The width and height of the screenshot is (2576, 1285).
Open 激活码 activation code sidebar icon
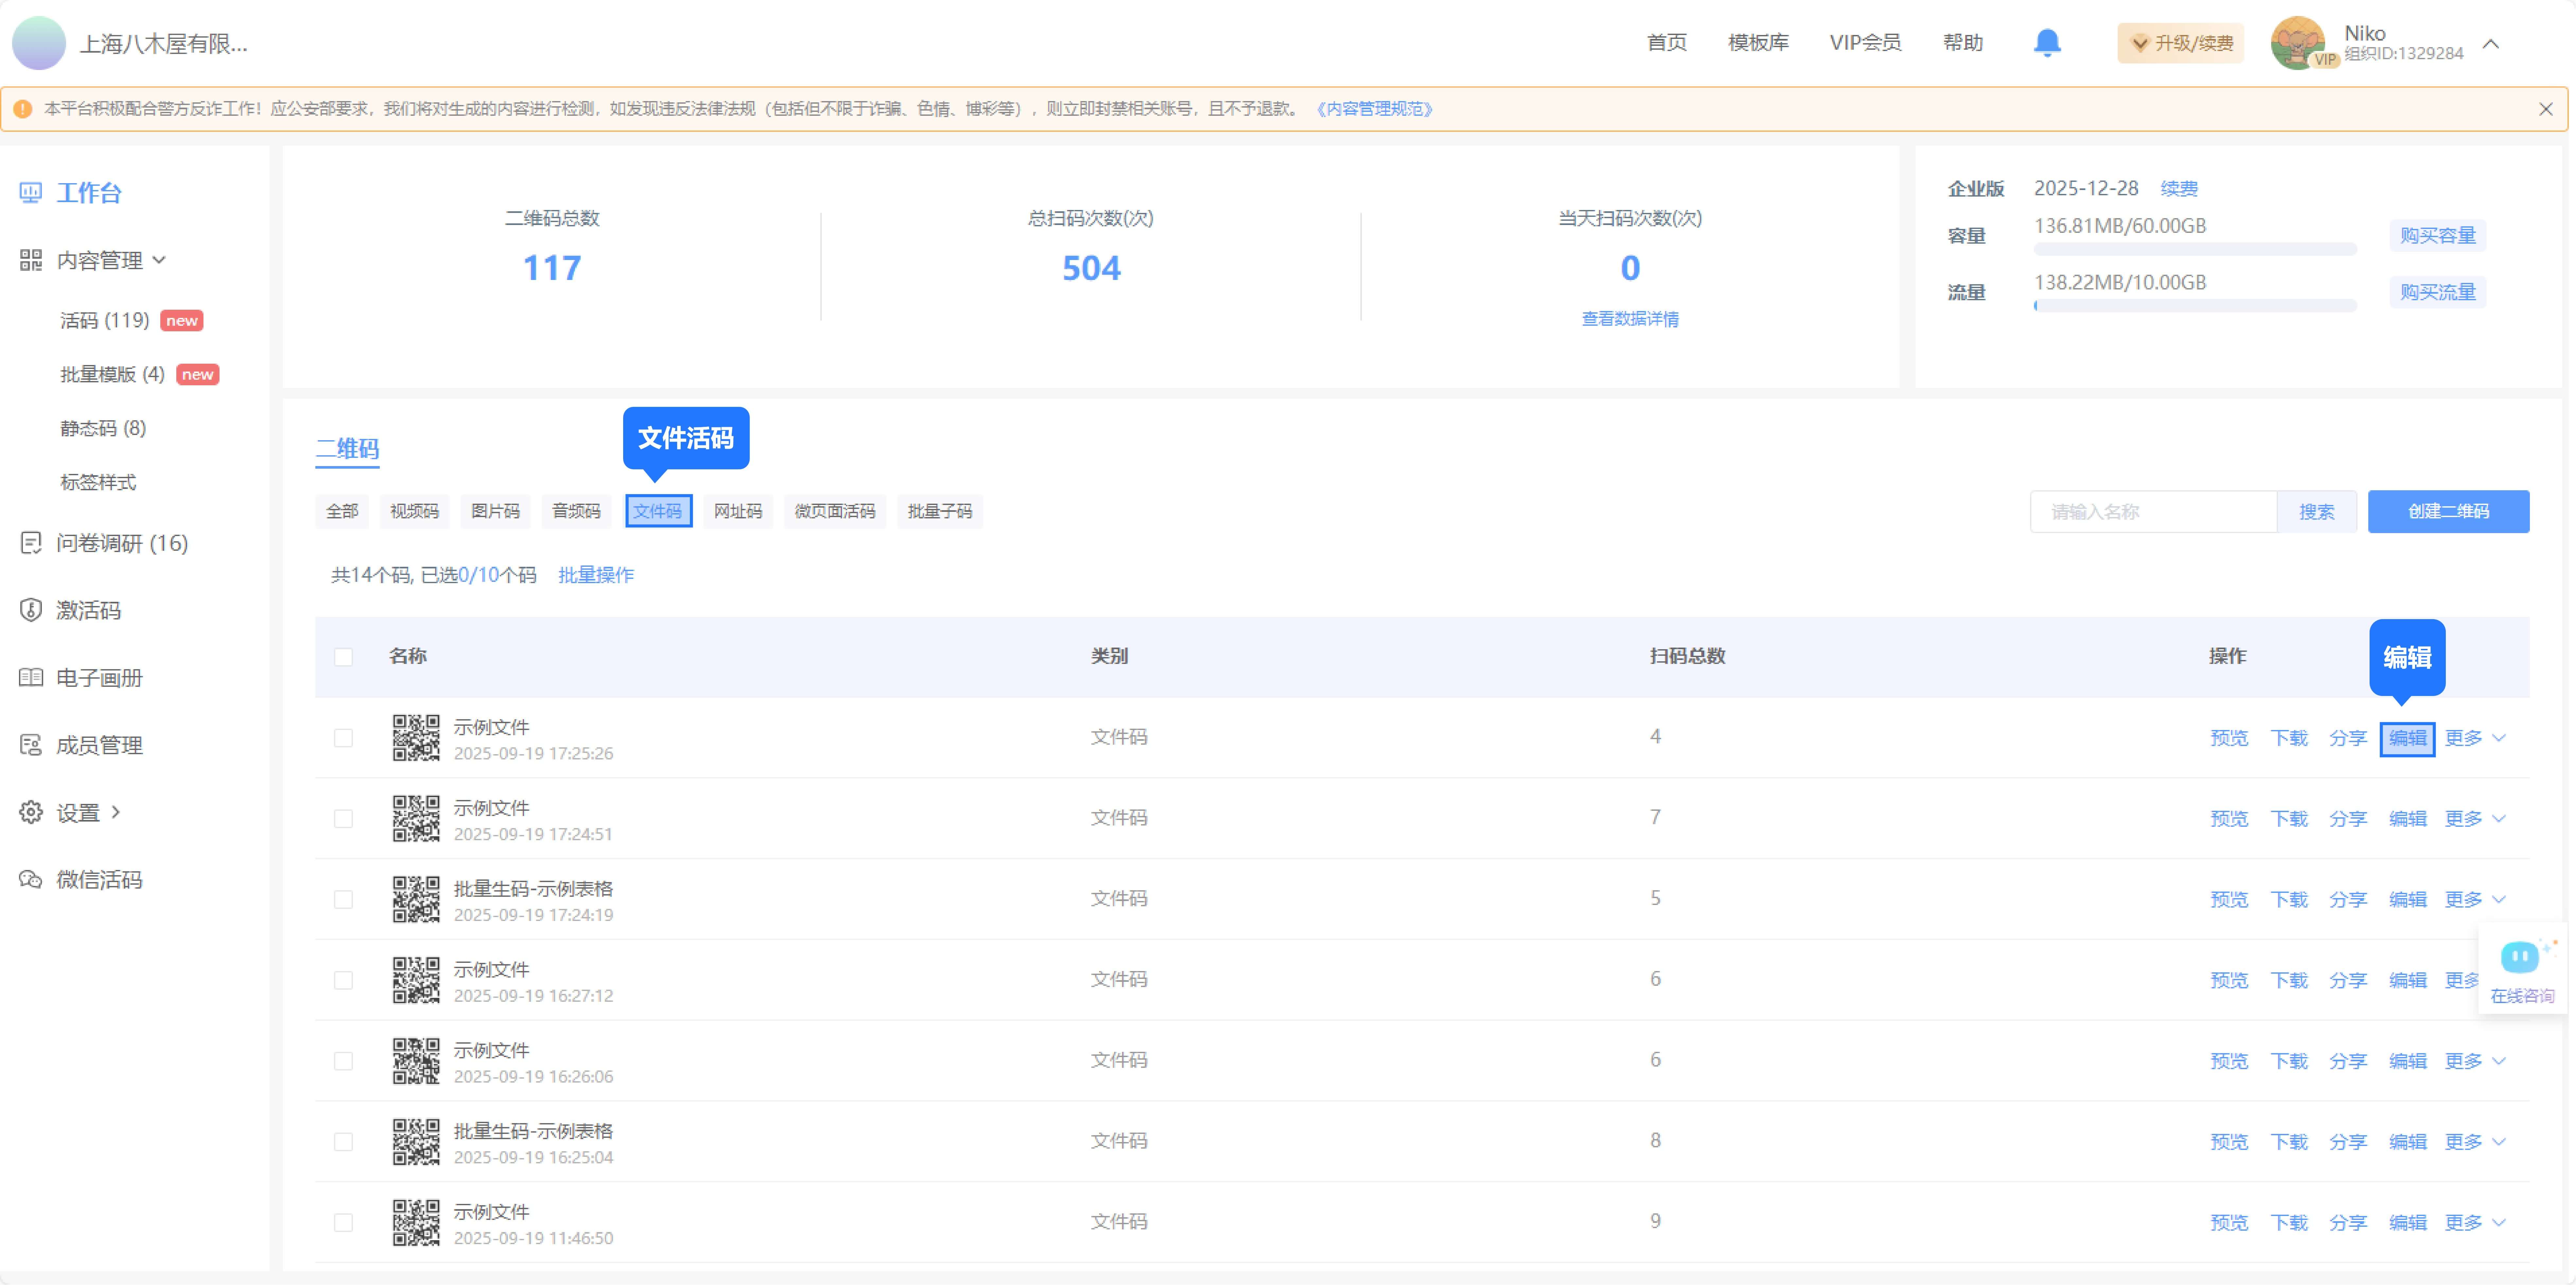coord(31,610)
